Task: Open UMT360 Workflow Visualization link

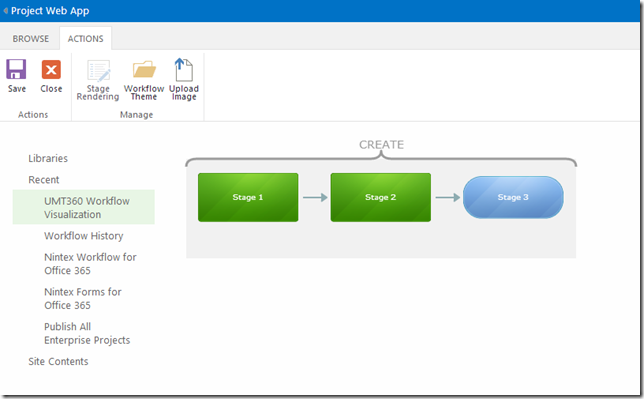Action: click(87, 208)
